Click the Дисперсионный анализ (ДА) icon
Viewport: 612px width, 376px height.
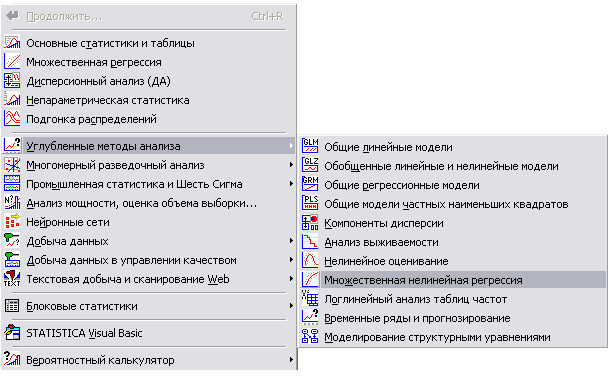click(12, 81)
